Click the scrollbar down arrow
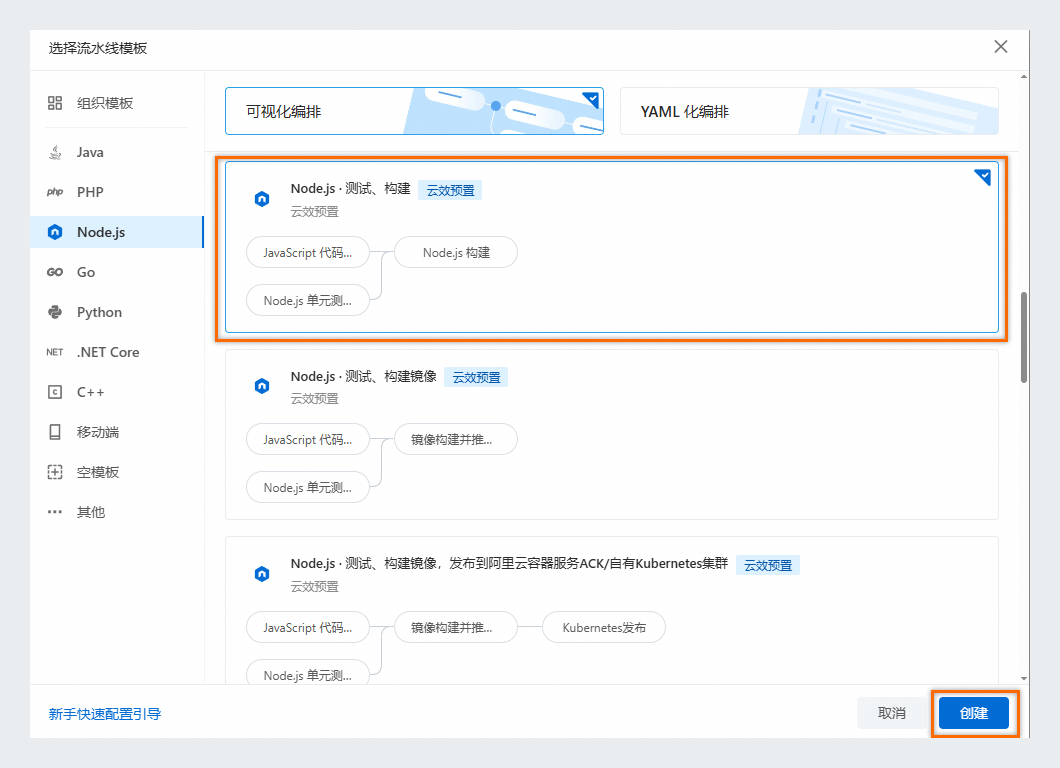The height and width of the screenshot is (768, 1060). [1024, 678]
